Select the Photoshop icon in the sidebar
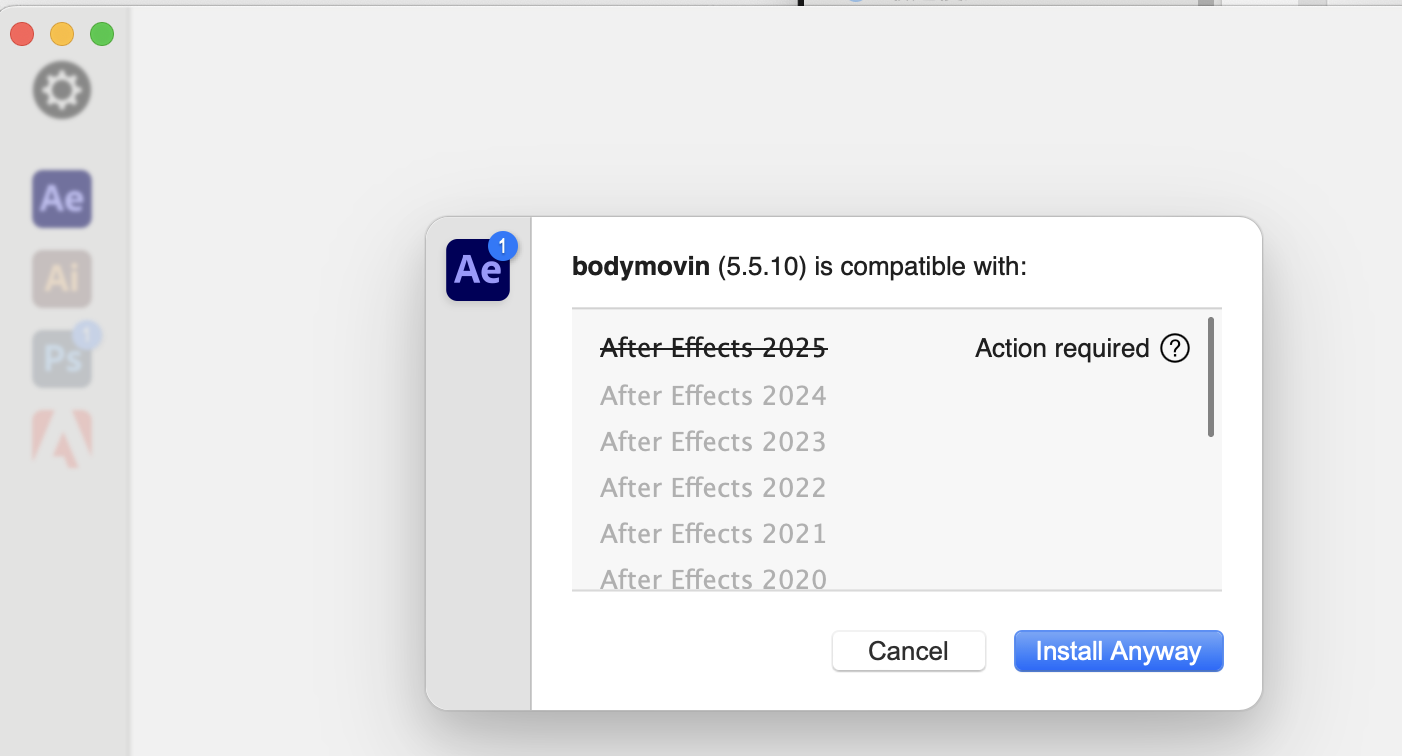Screen dimensions: 1402x756 (61, 357)
